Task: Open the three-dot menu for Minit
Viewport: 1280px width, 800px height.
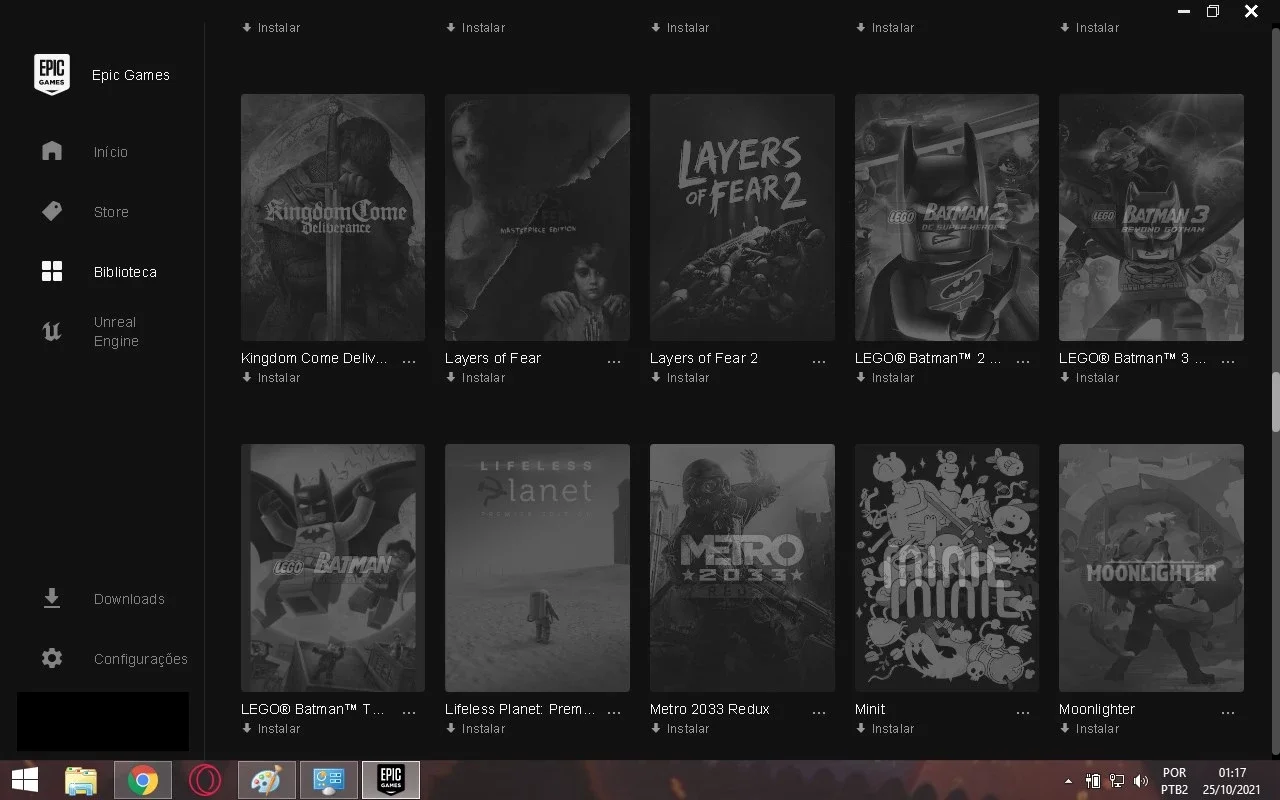Action: 1023,712
